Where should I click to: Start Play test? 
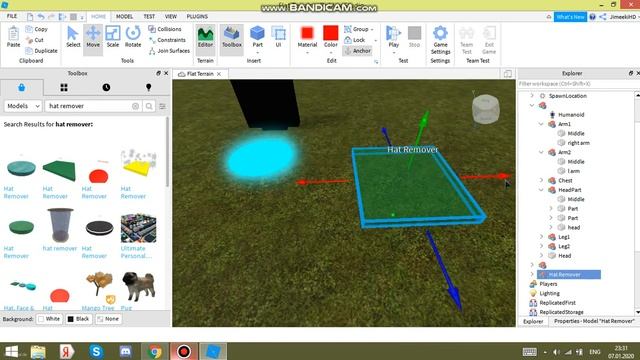pos(393,37)
